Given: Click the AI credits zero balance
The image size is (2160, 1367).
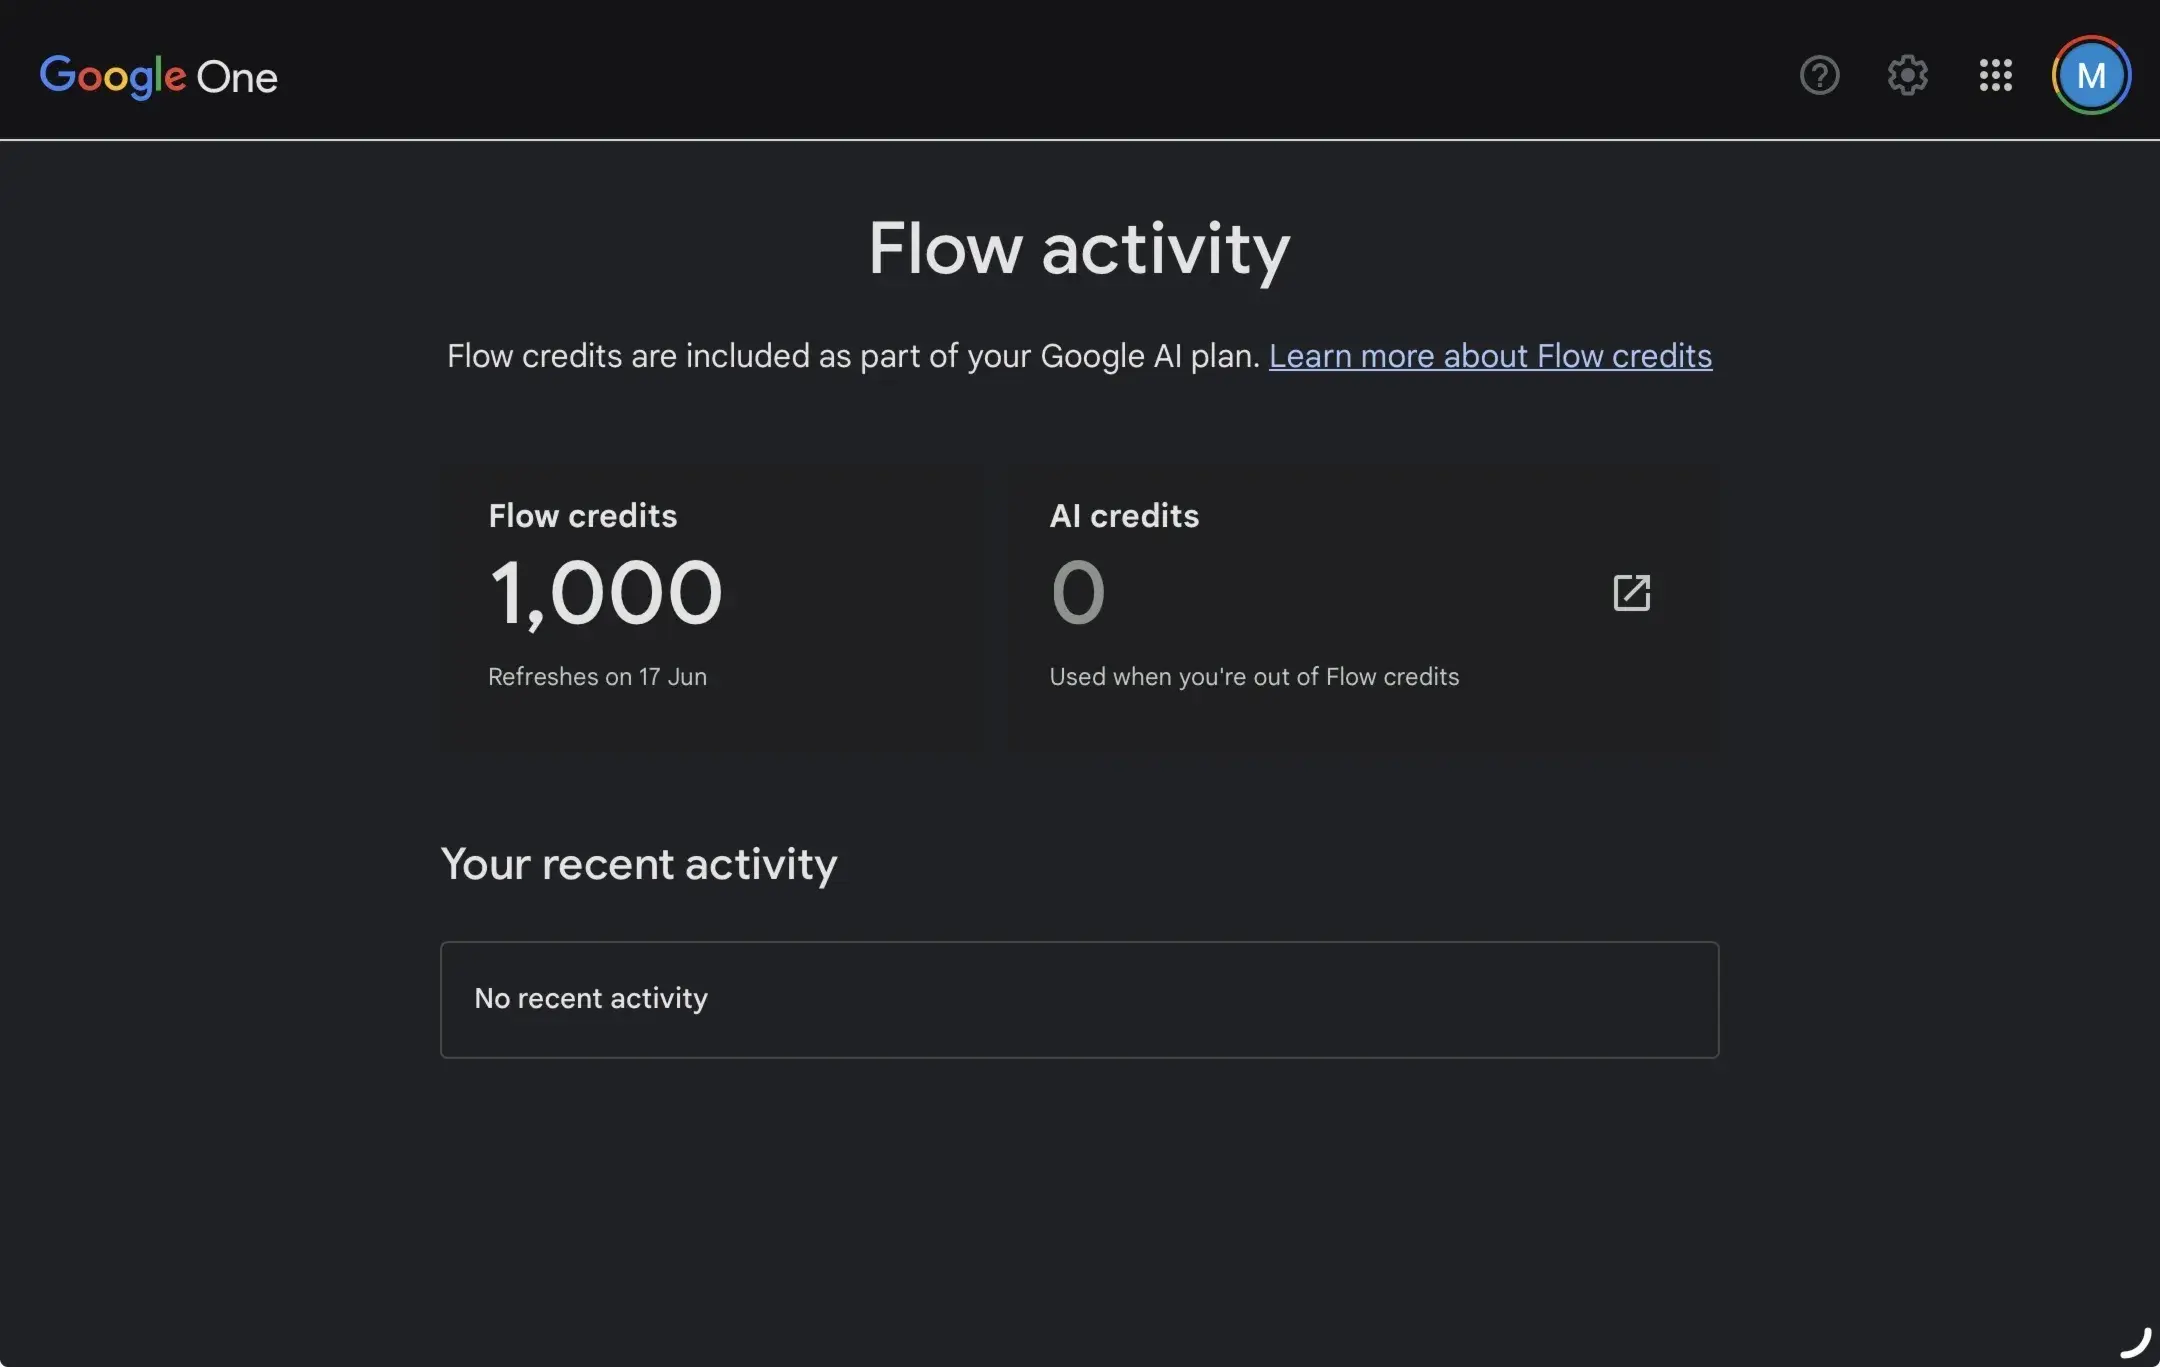Looking at the screenshot, I should (1078, 593).
